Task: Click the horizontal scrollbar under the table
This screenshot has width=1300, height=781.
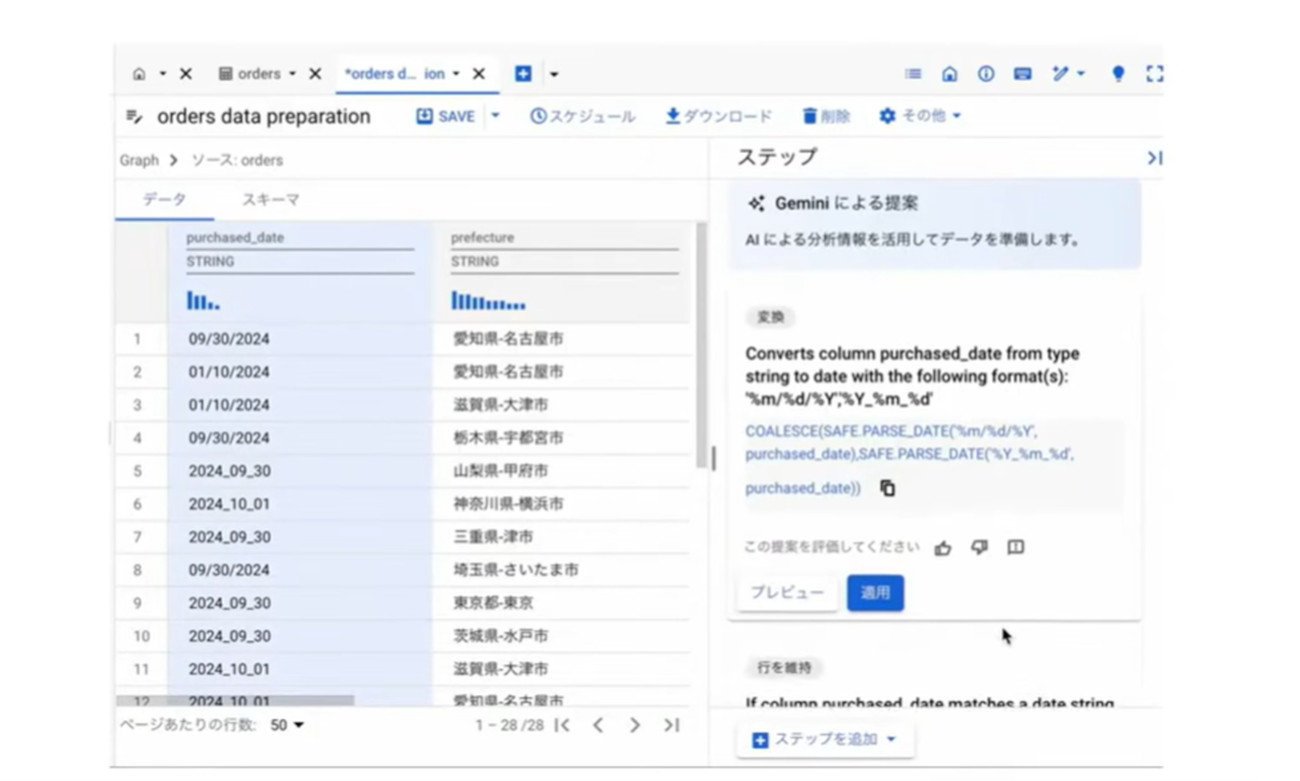Action: coord(235,702)
